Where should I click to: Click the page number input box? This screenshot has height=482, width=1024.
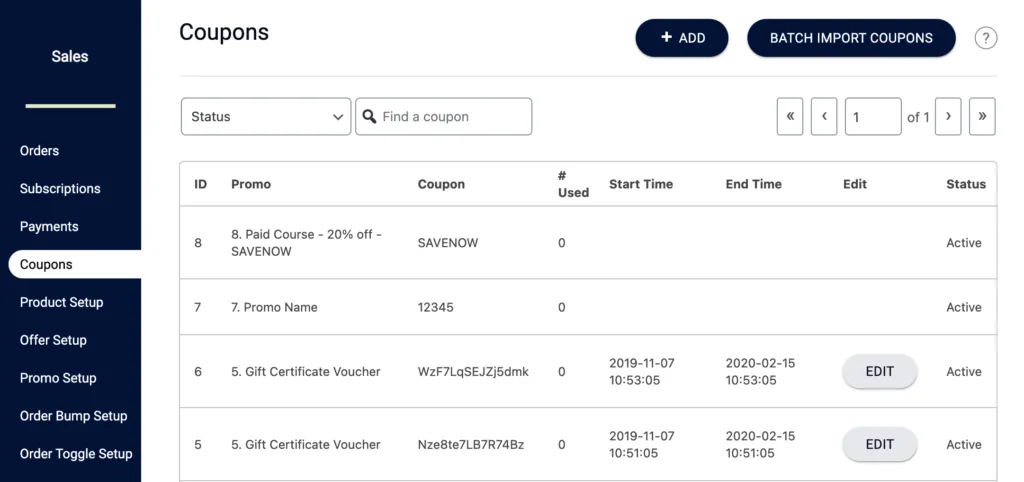point(873,117)
